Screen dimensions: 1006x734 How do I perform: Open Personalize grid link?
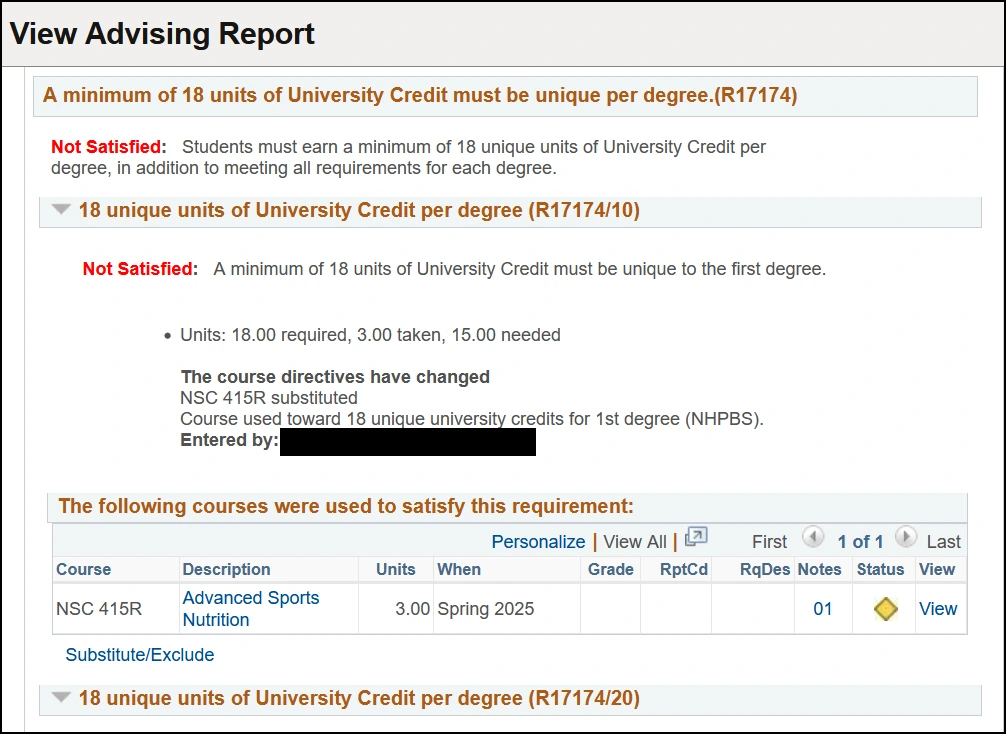point(538,542)
